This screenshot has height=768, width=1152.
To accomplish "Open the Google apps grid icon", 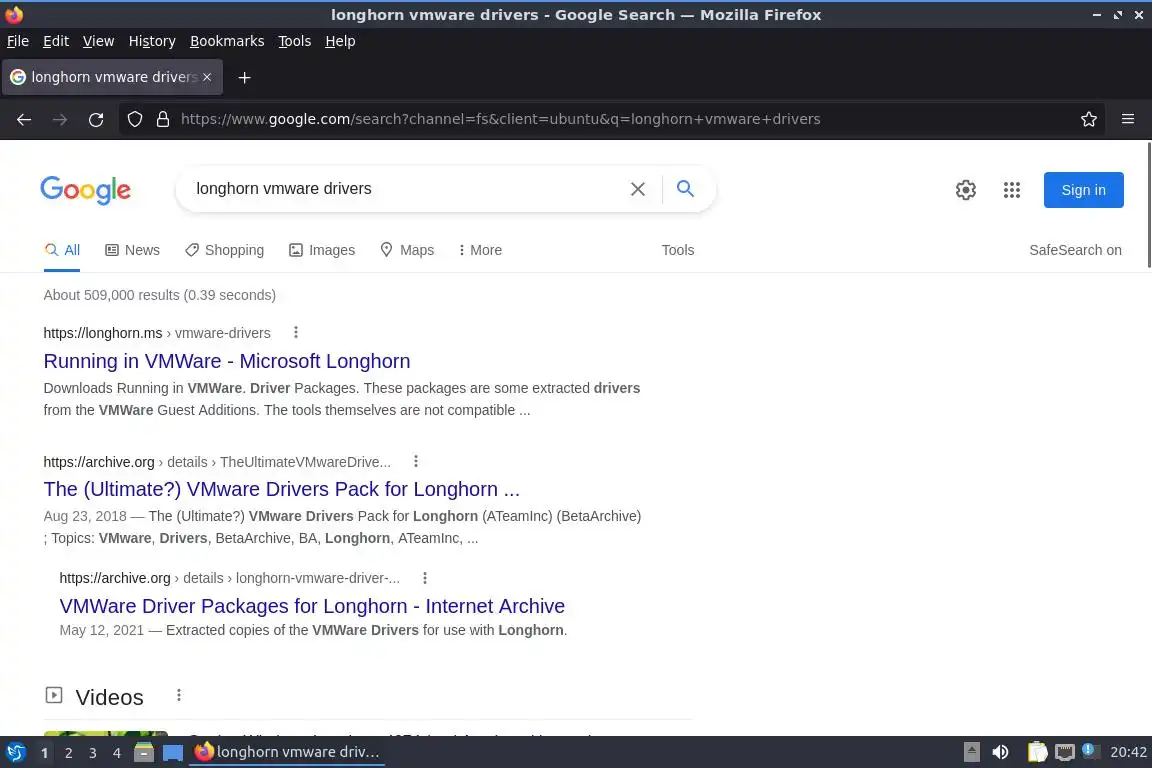I will 1012,190.
